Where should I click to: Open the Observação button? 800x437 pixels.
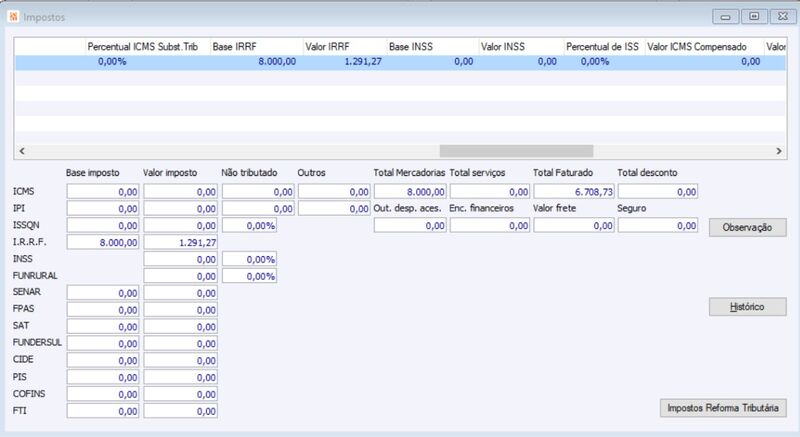747,227
